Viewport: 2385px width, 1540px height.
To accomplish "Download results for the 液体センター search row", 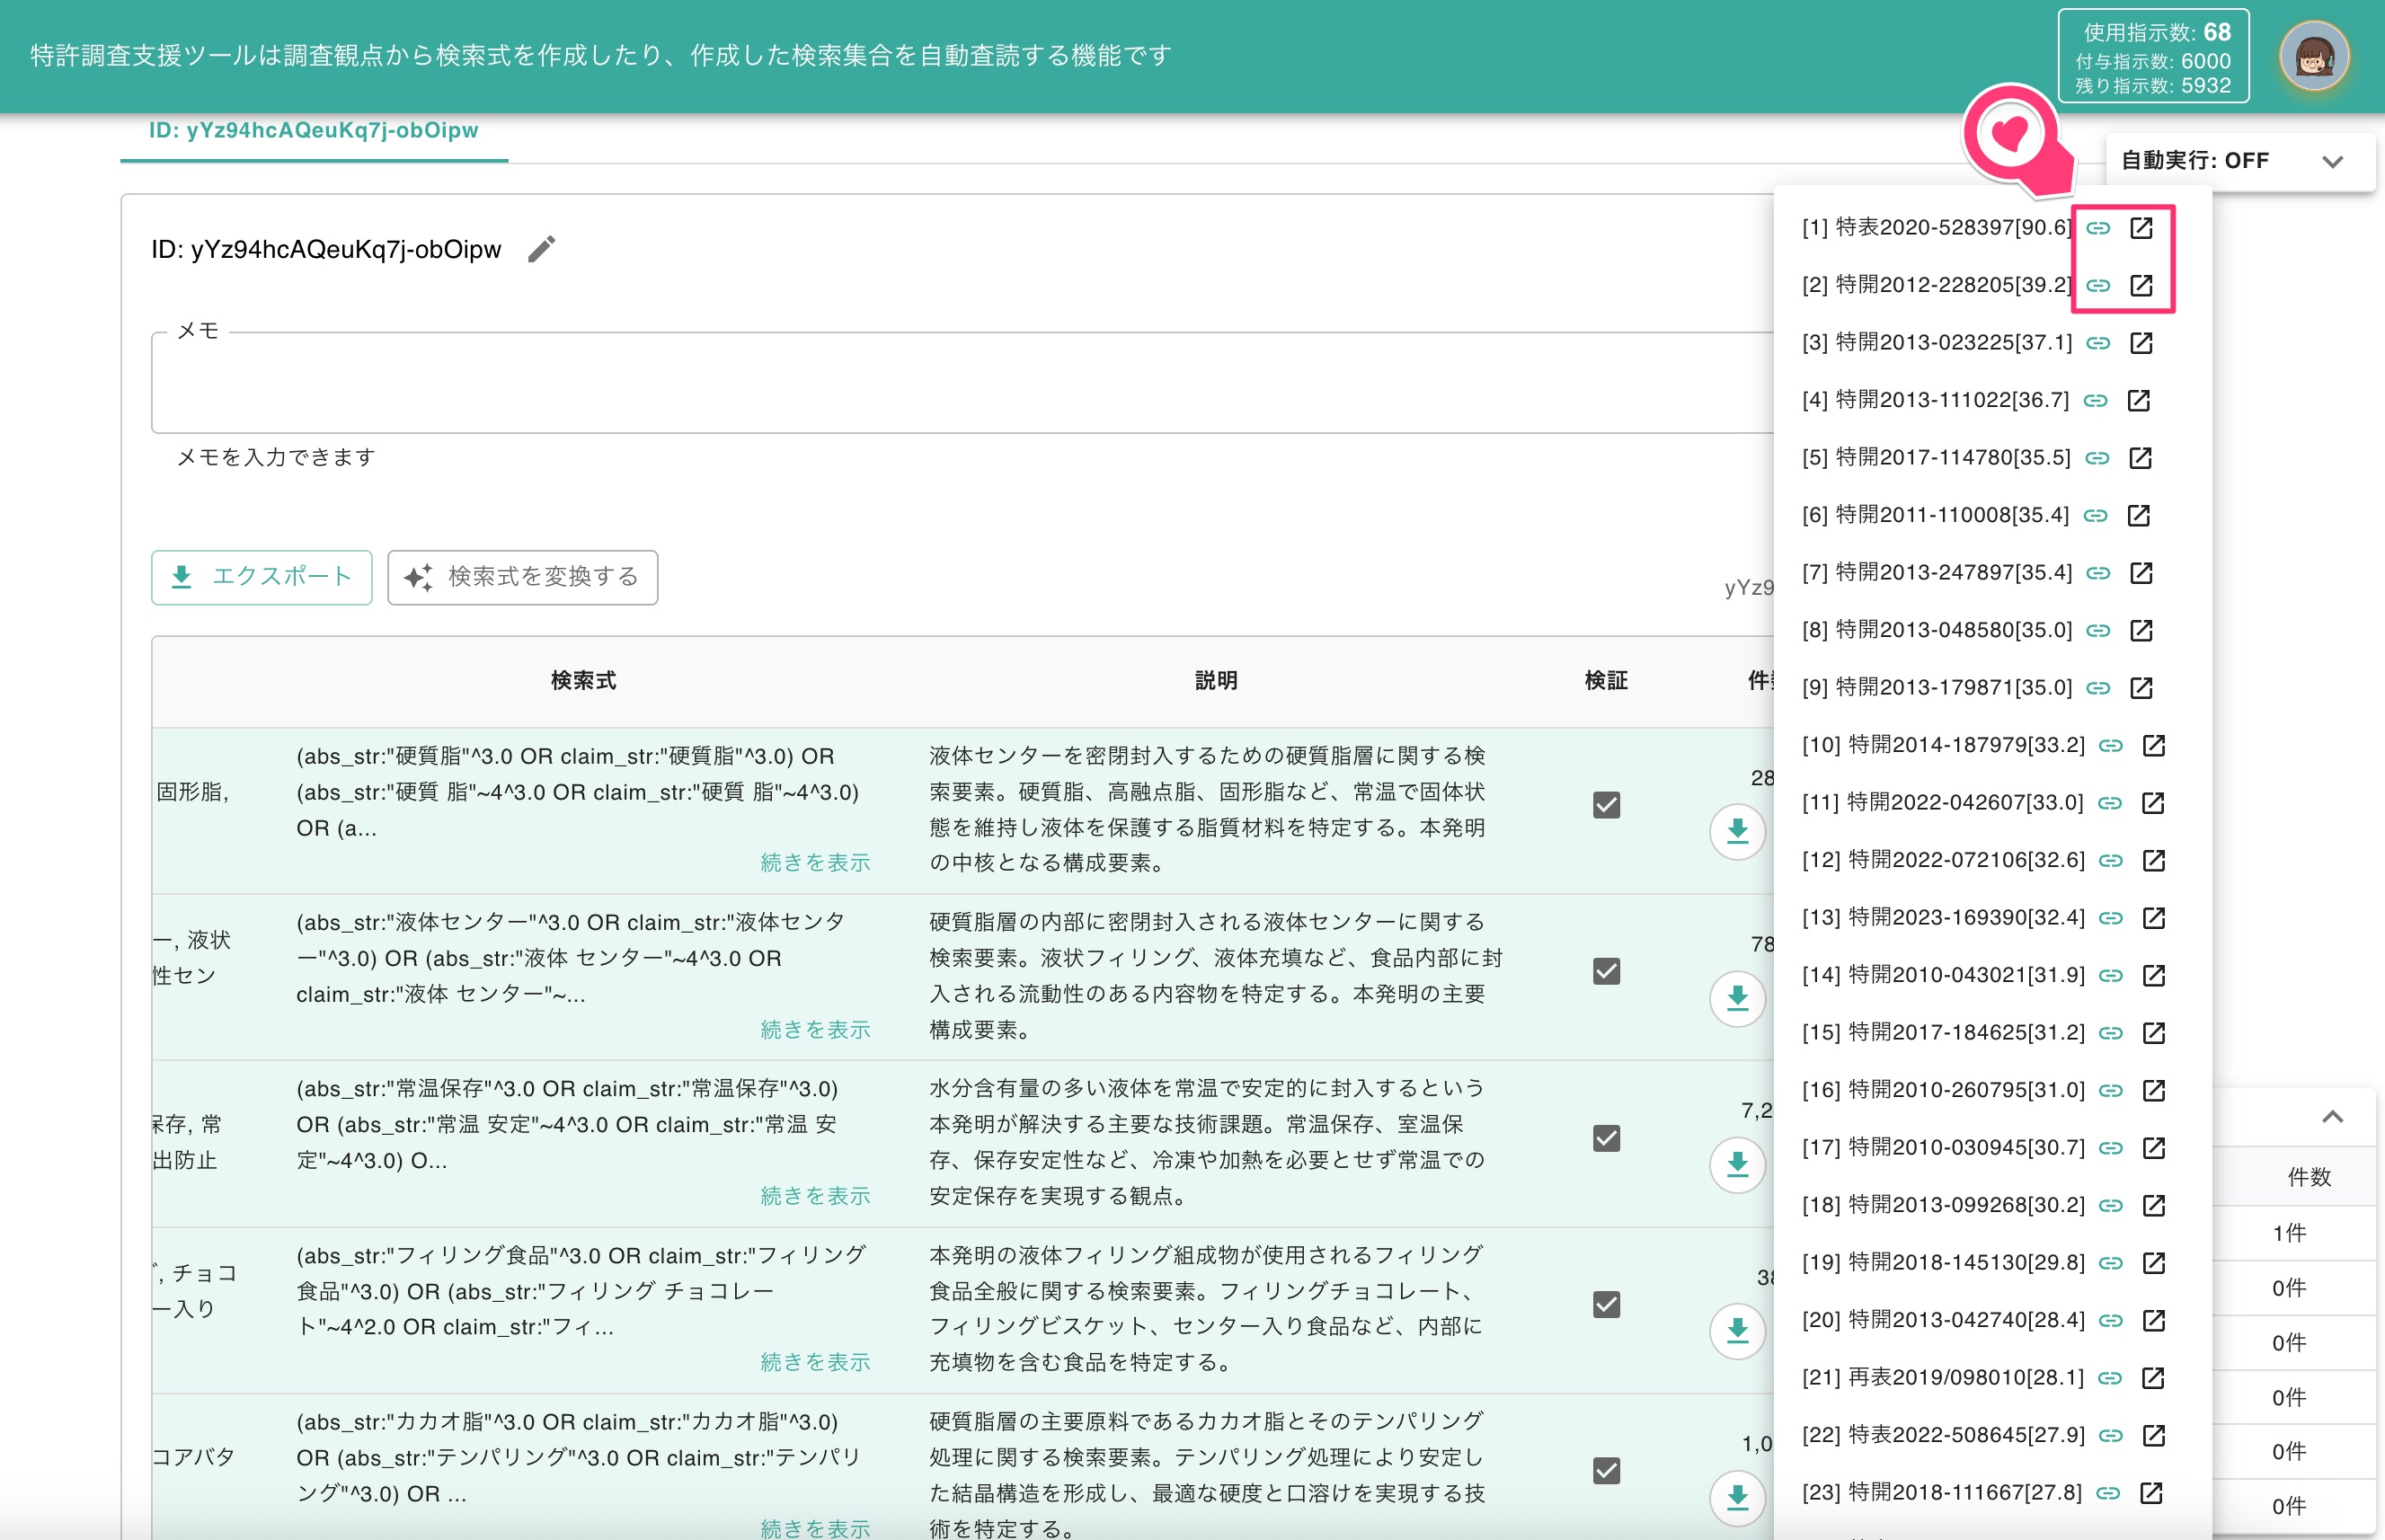I will pyautogui.click(x=1737, y=998).
